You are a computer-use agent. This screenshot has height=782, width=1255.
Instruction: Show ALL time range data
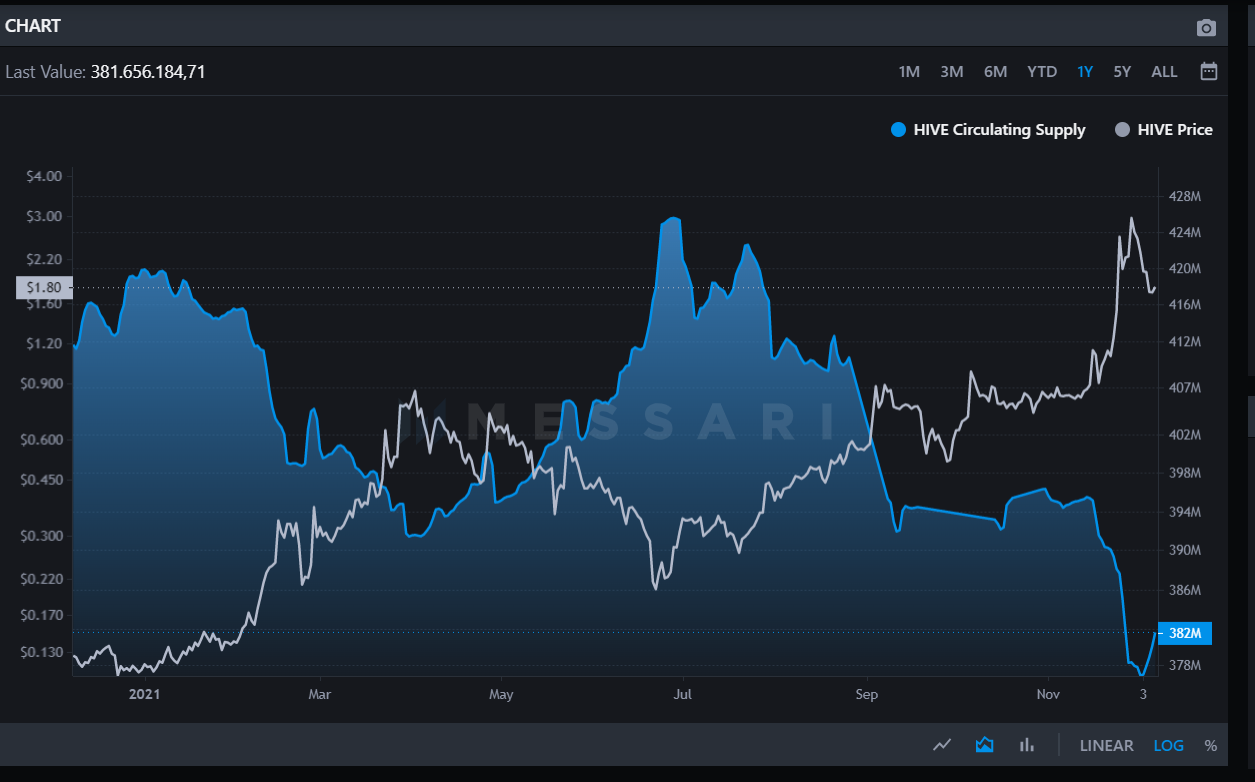tap(1164, 72)
